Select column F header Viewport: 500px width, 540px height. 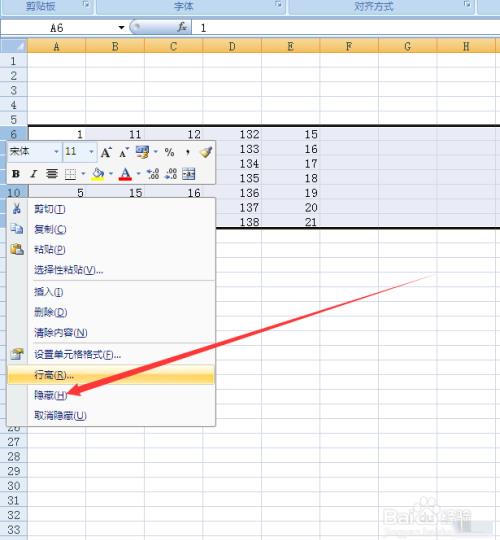click(x=349, y=46)
